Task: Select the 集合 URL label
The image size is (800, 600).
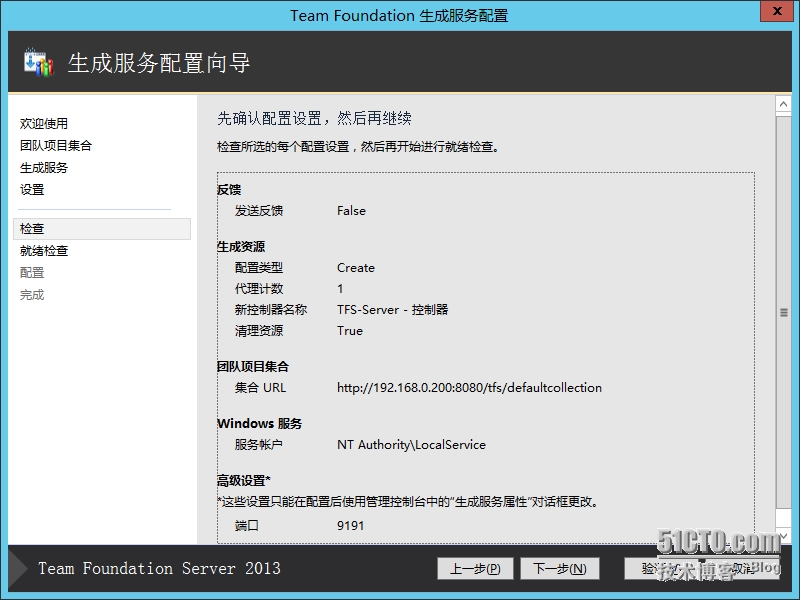Action: coord(260,388)
